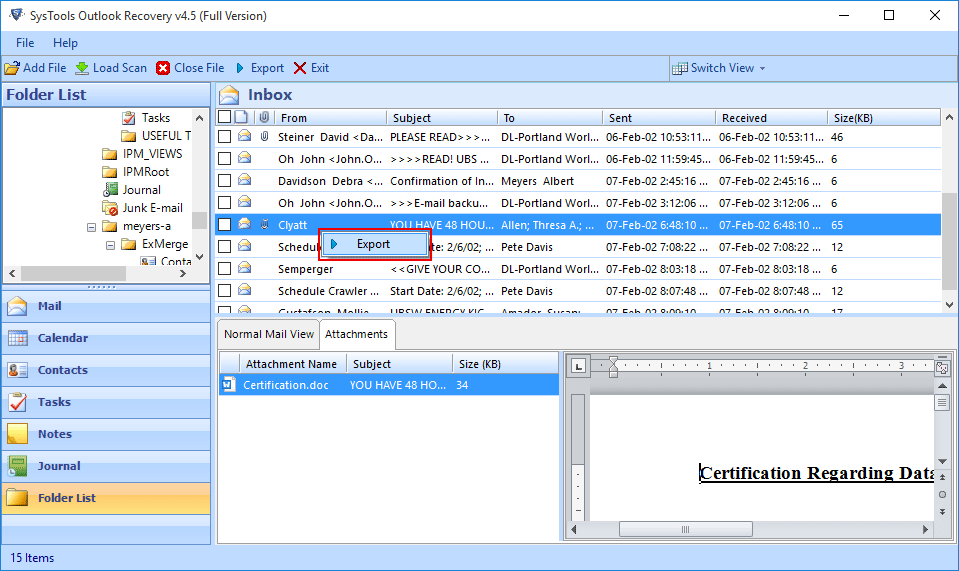Click the envelope icon on Semperger row
The image size is (959, 571).
(245, 268)
